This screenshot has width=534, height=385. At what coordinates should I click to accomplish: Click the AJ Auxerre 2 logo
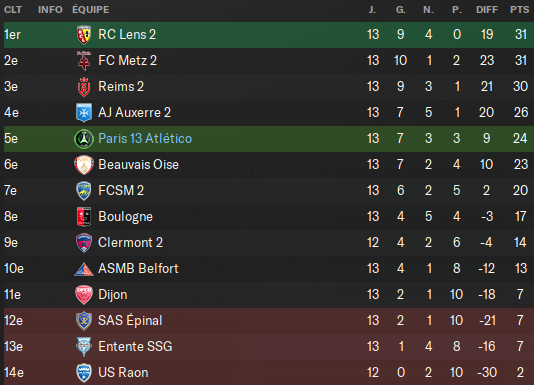point(84,113)
